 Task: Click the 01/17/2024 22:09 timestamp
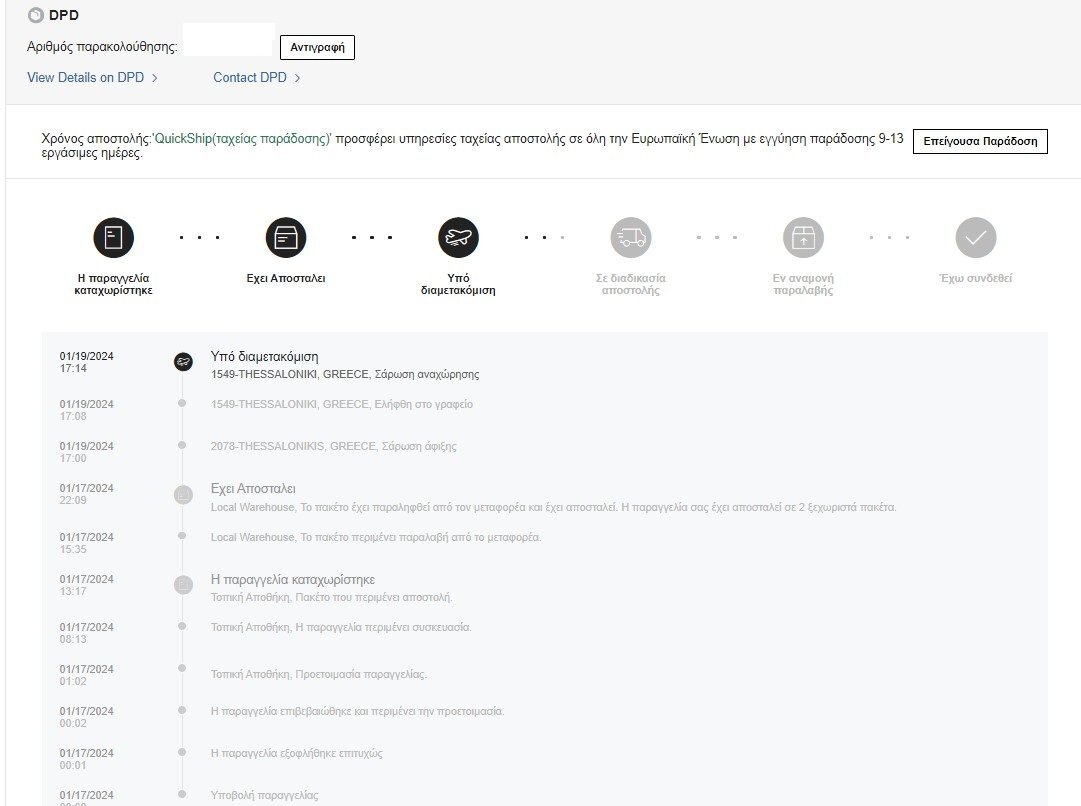(x=86, y=494)
